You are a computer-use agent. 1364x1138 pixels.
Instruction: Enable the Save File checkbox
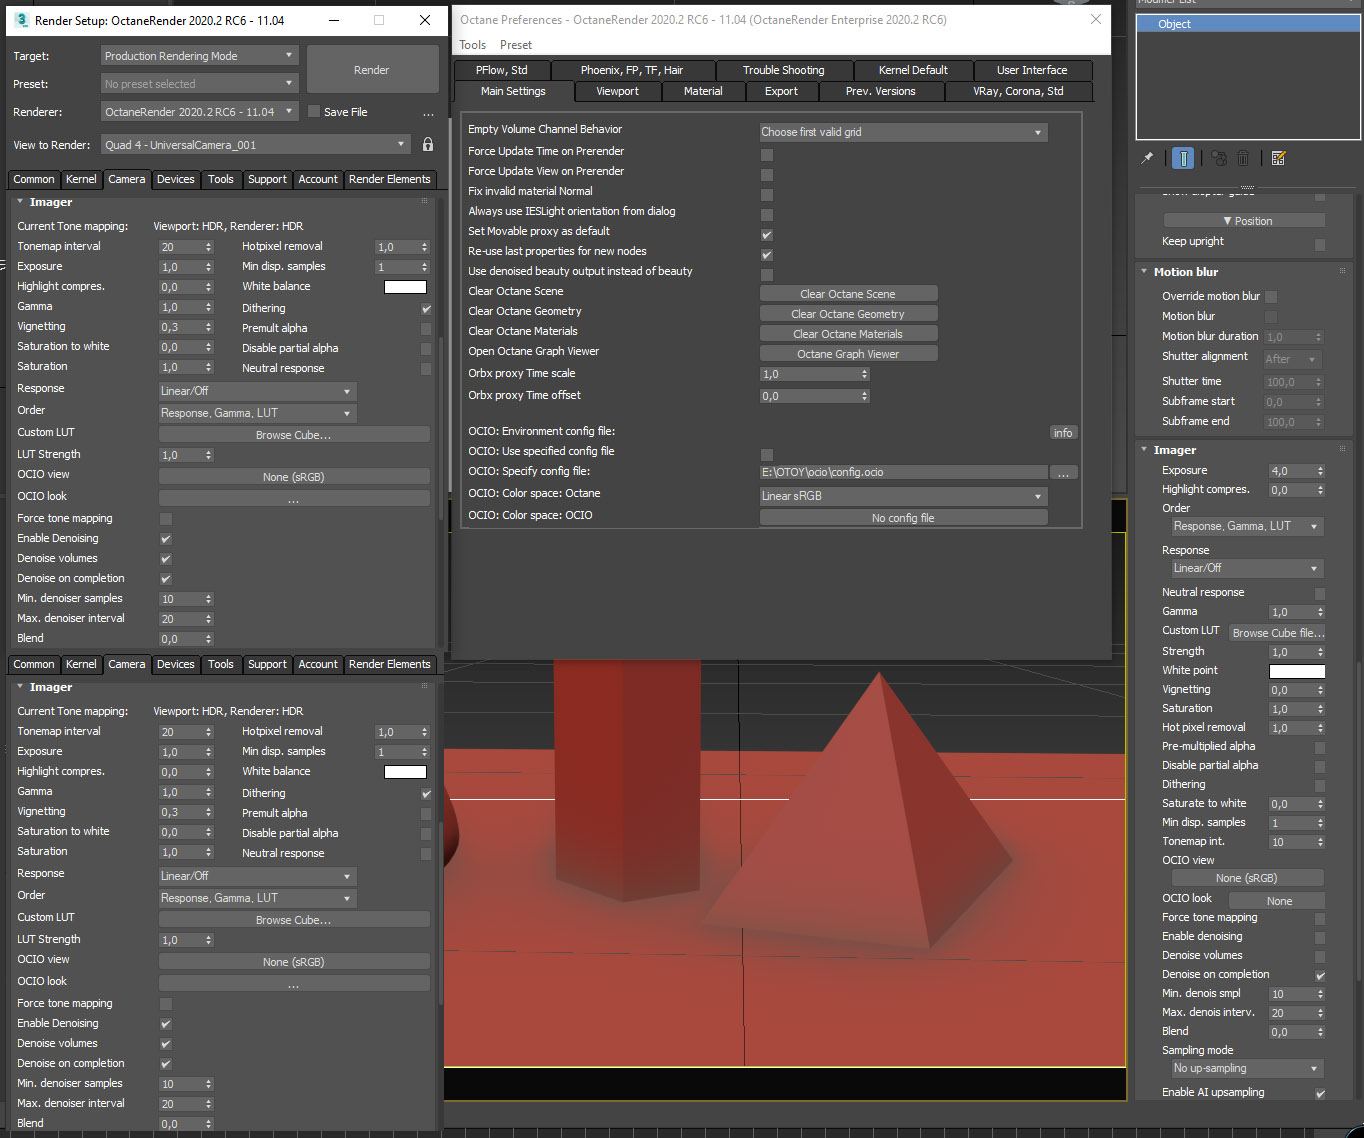coord(314,112)
